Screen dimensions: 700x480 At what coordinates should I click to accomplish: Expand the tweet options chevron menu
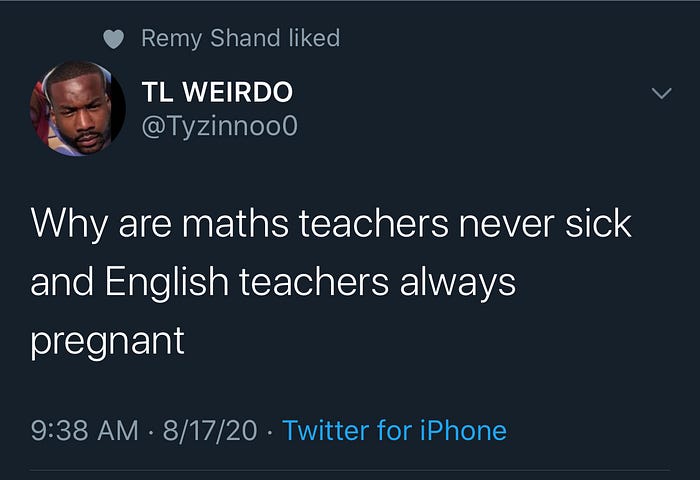(x=661, y=93)
